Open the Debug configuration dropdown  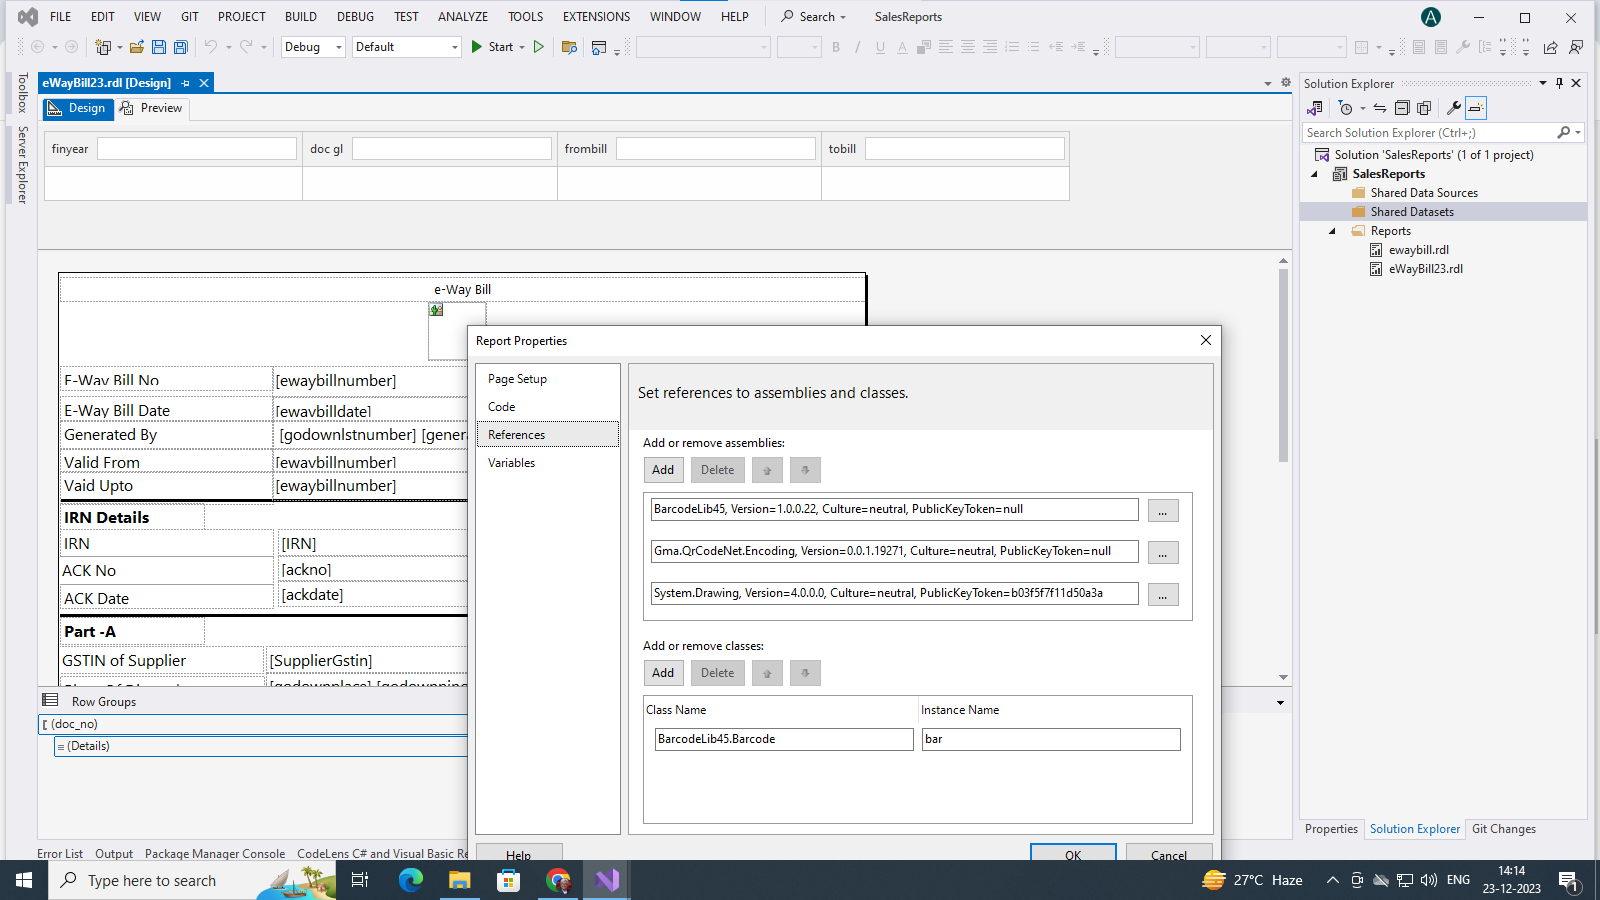313,47
